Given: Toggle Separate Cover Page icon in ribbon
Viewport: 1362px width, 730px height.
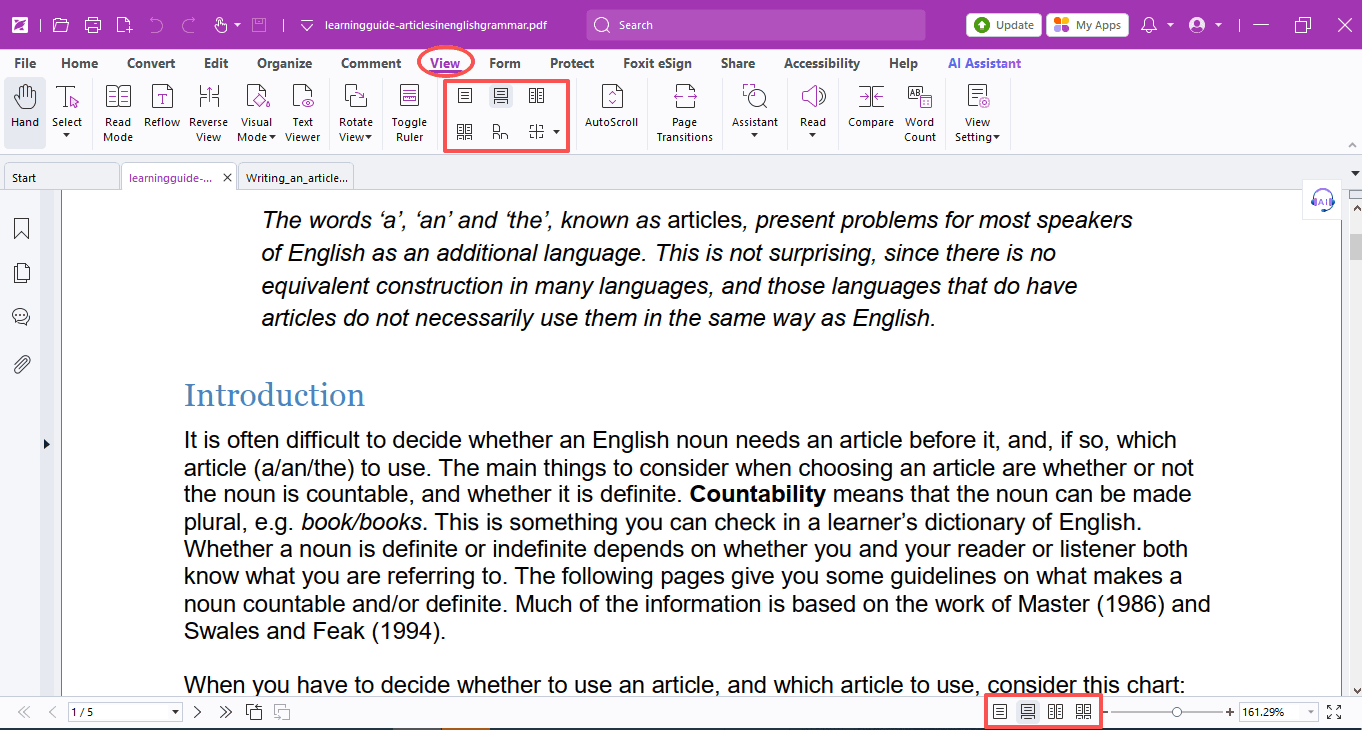Looking at the screenshot, I should point(501,131).
